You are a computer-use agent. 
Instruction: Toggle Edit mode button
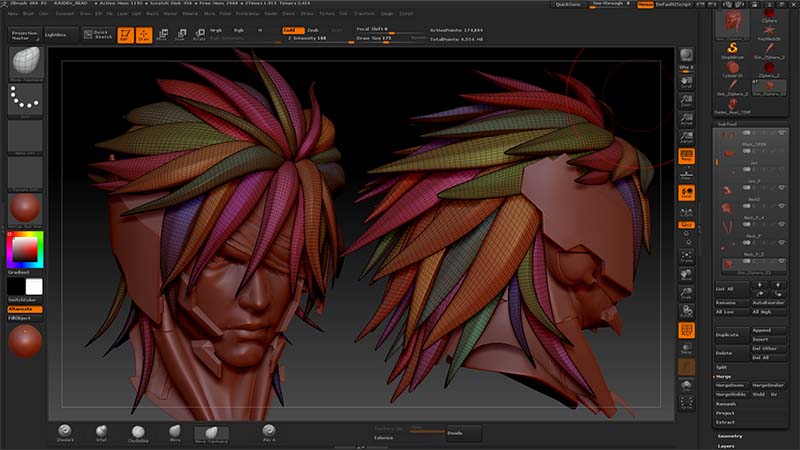coord(125,35)
